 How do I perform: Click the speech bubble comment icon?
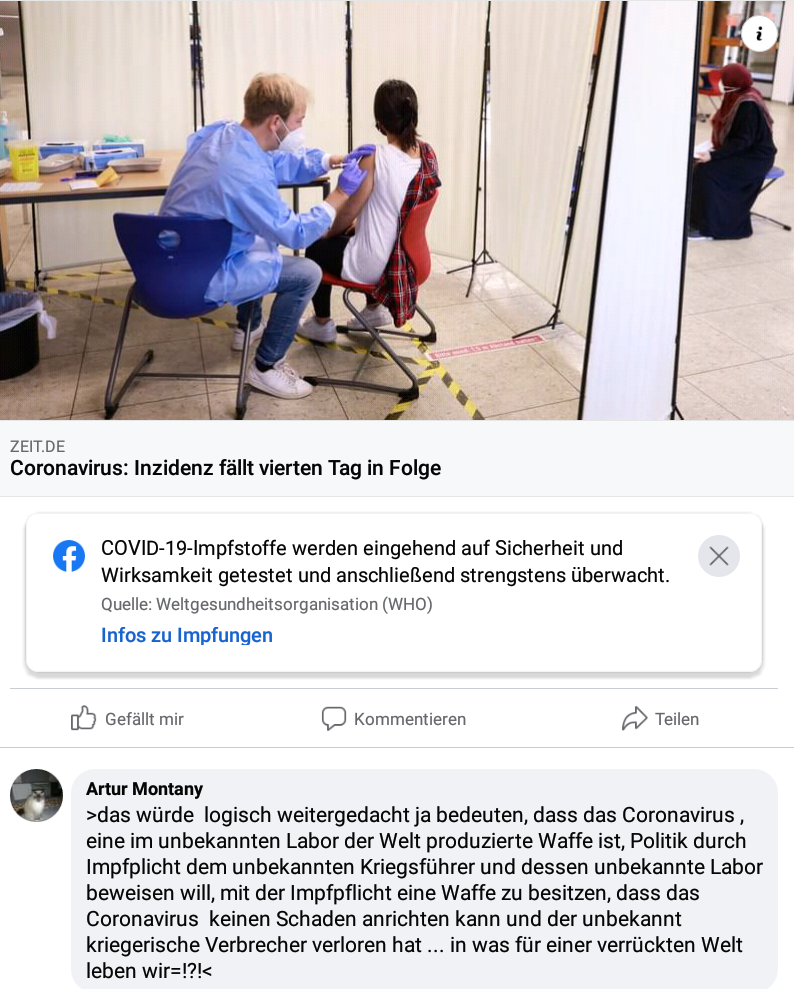334,718
